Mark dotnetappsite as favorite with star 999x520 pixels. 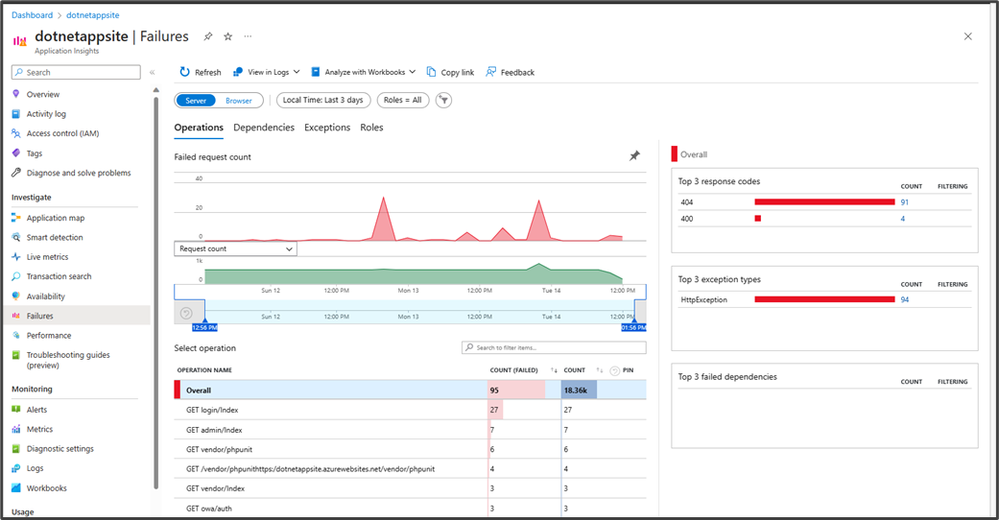coord(227,37)
